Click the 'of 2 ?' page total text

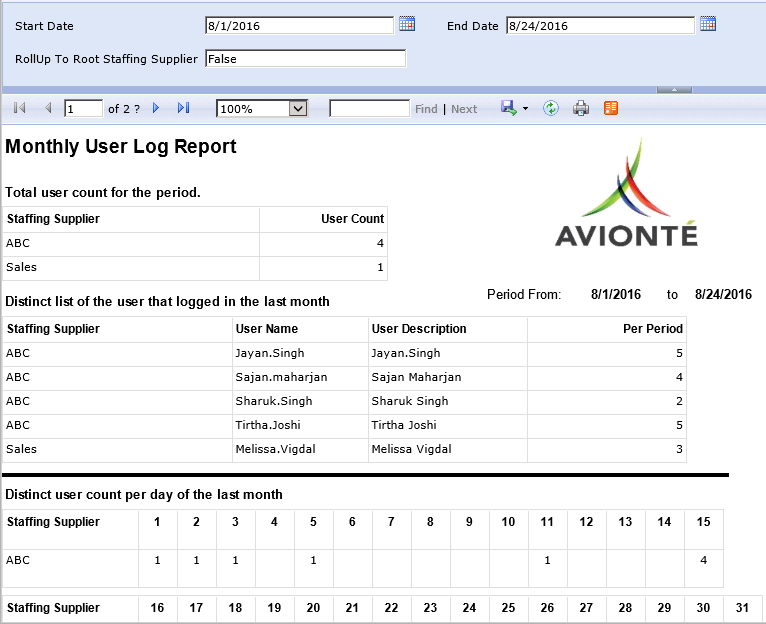(124, 109)
